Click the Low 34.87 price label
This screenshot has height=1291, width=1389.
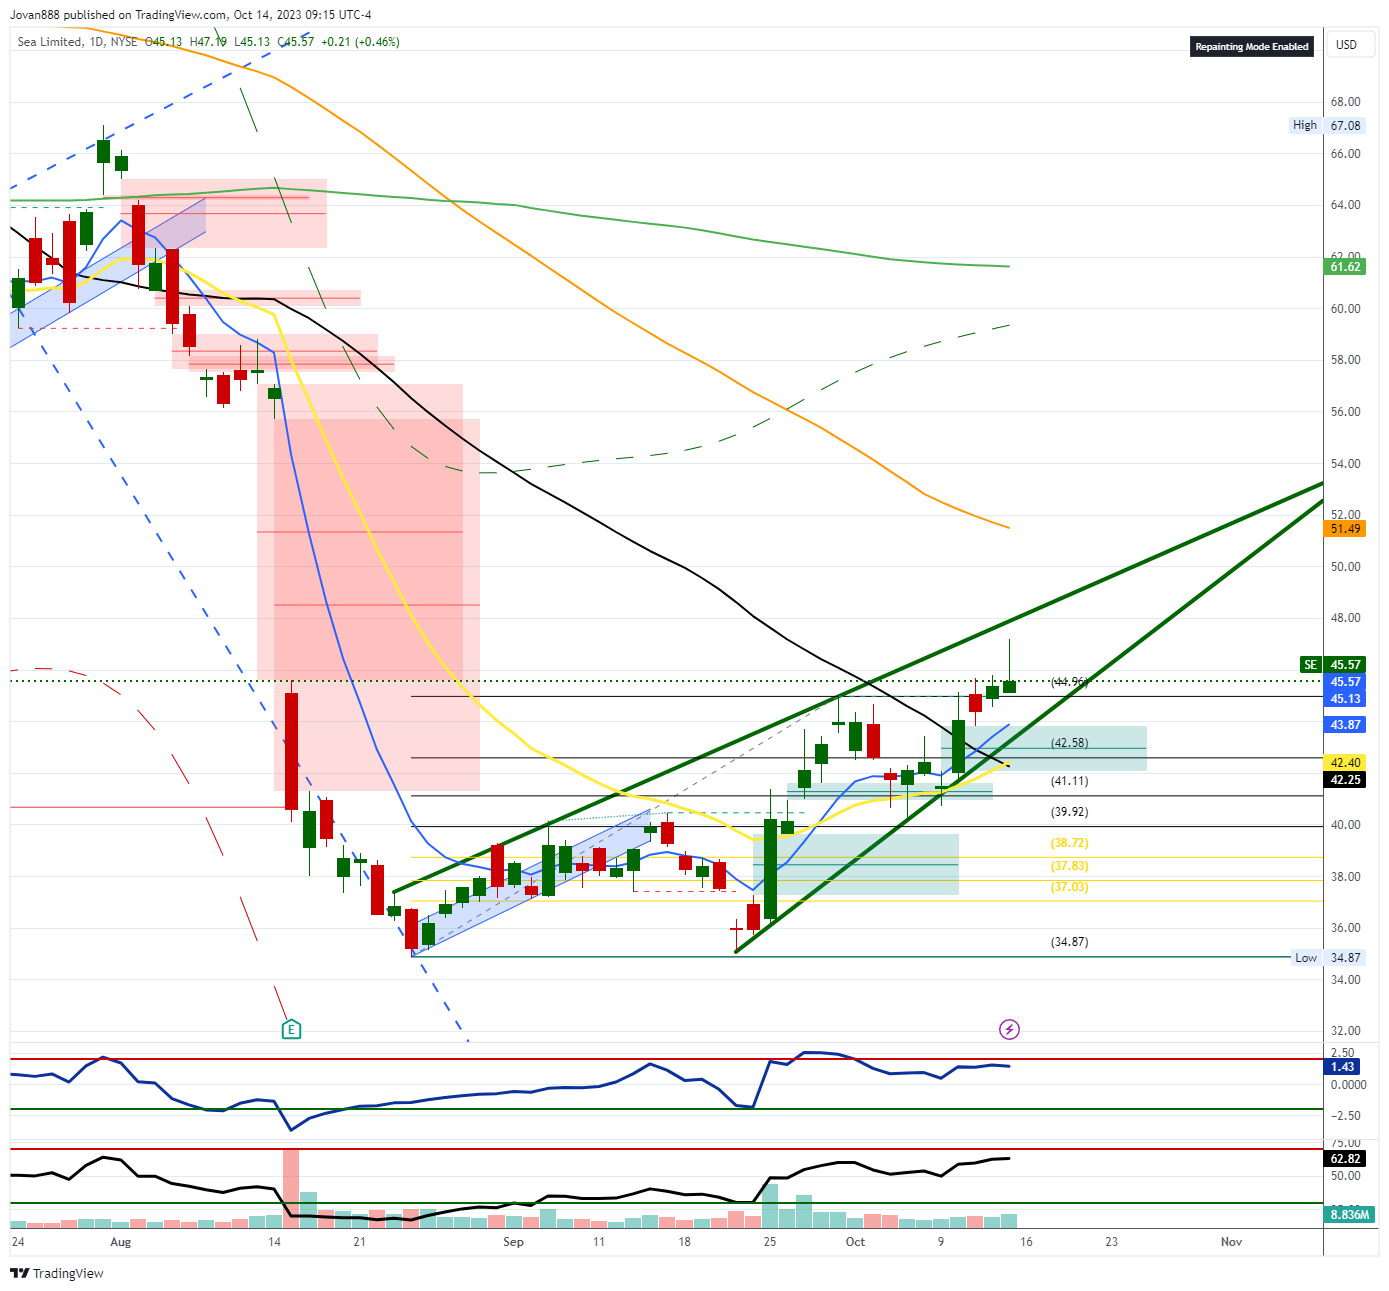pos(1327,957)
